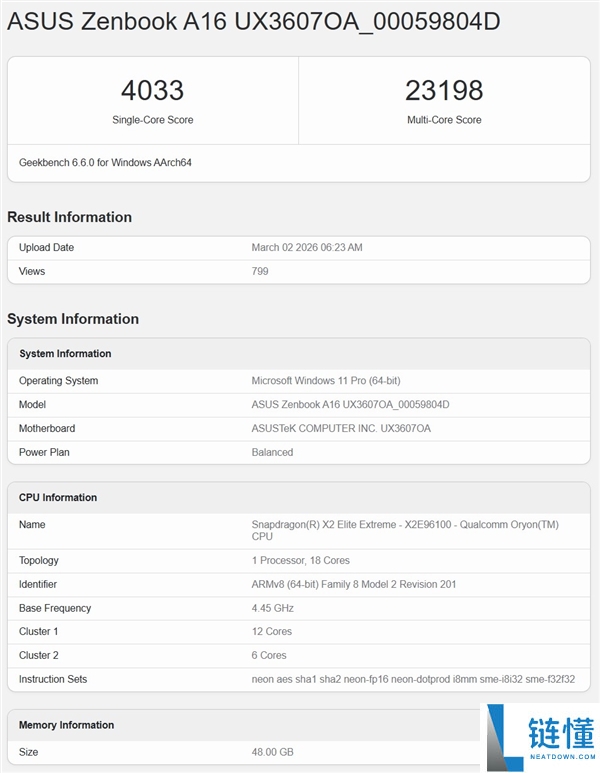Select the March 02 2026 06:23 AM value
This screenshot has width=600, height=773.
coord(307,247)
